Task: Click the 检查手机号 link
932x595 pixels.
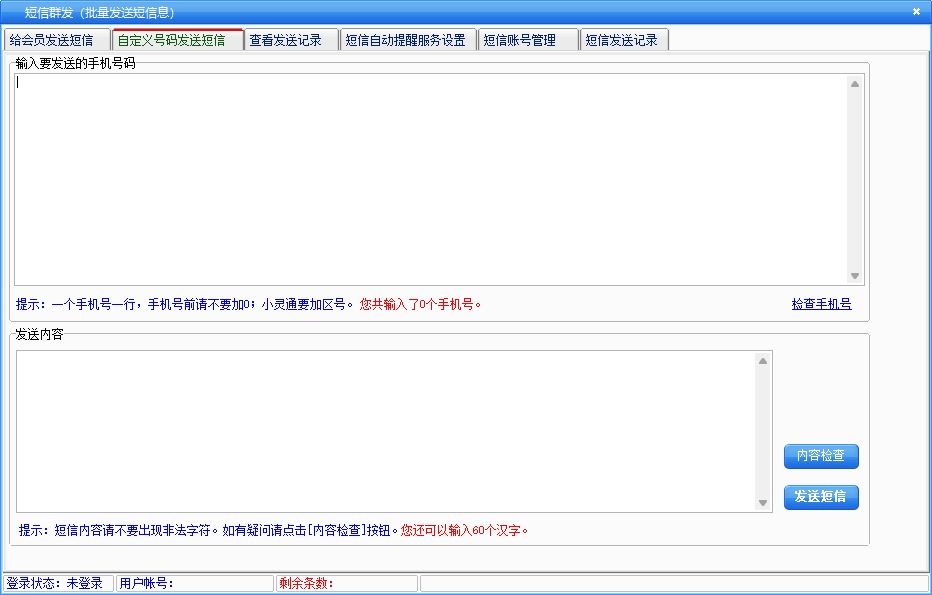Action: [x=821, y=304]
